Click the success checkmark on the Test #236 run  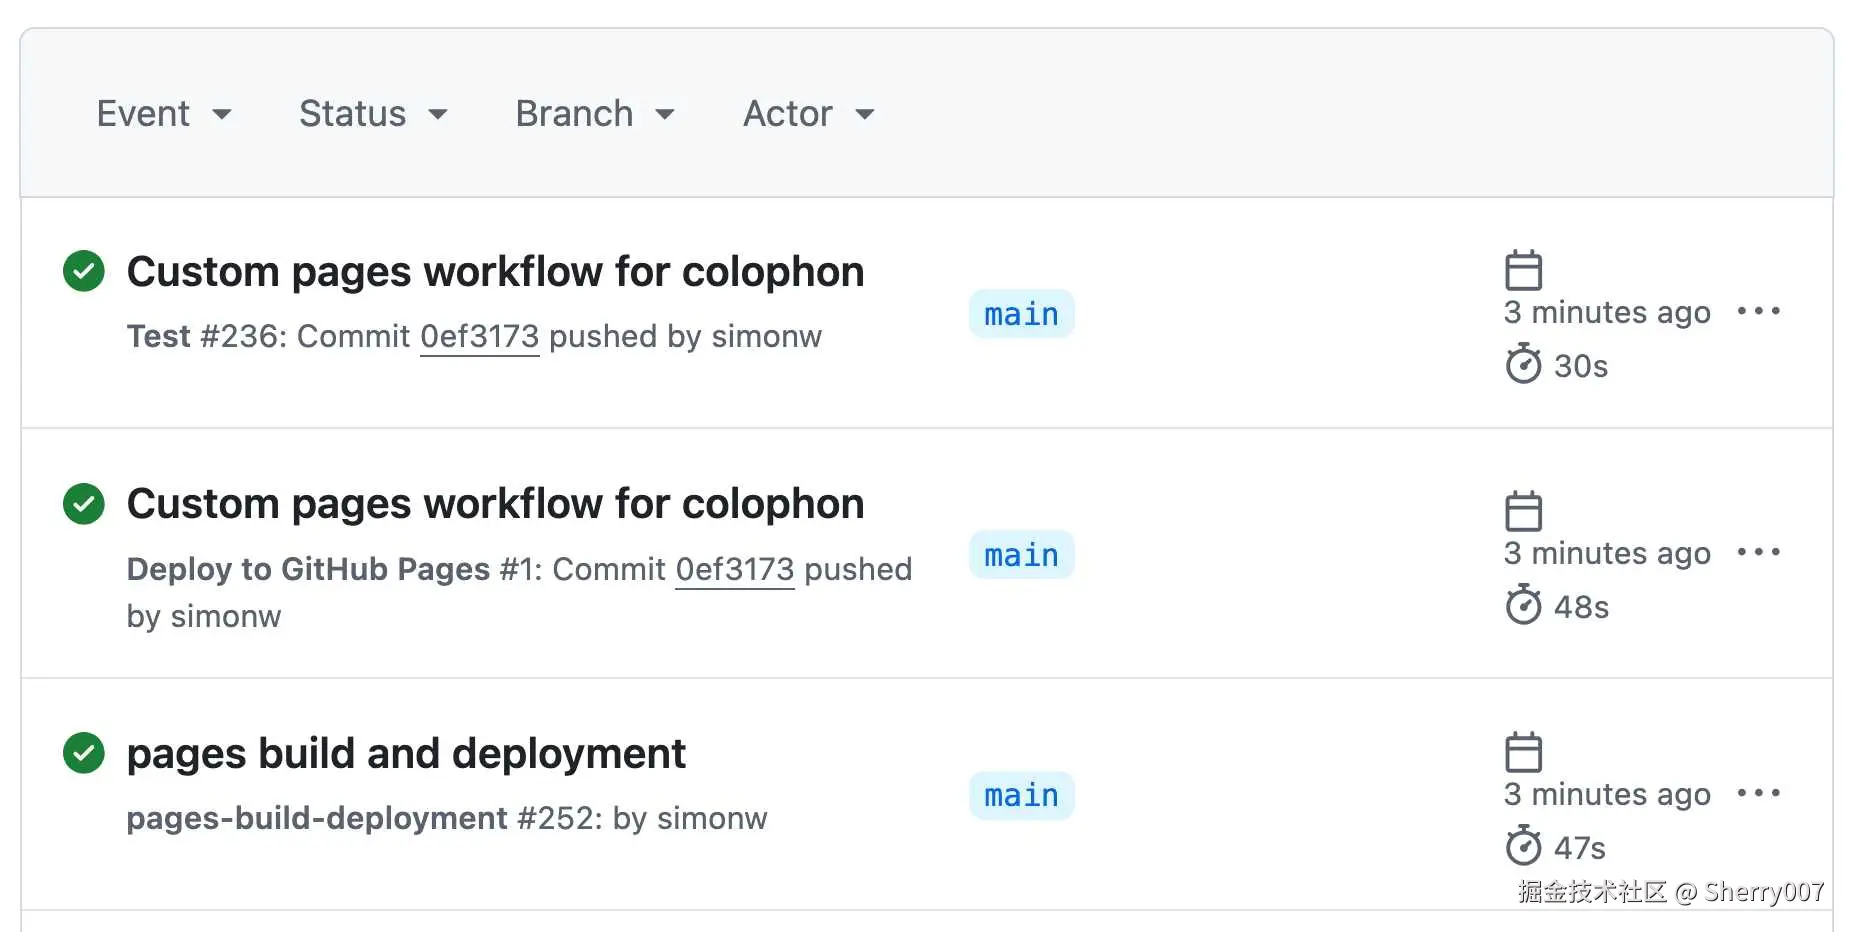pos(84,271)
